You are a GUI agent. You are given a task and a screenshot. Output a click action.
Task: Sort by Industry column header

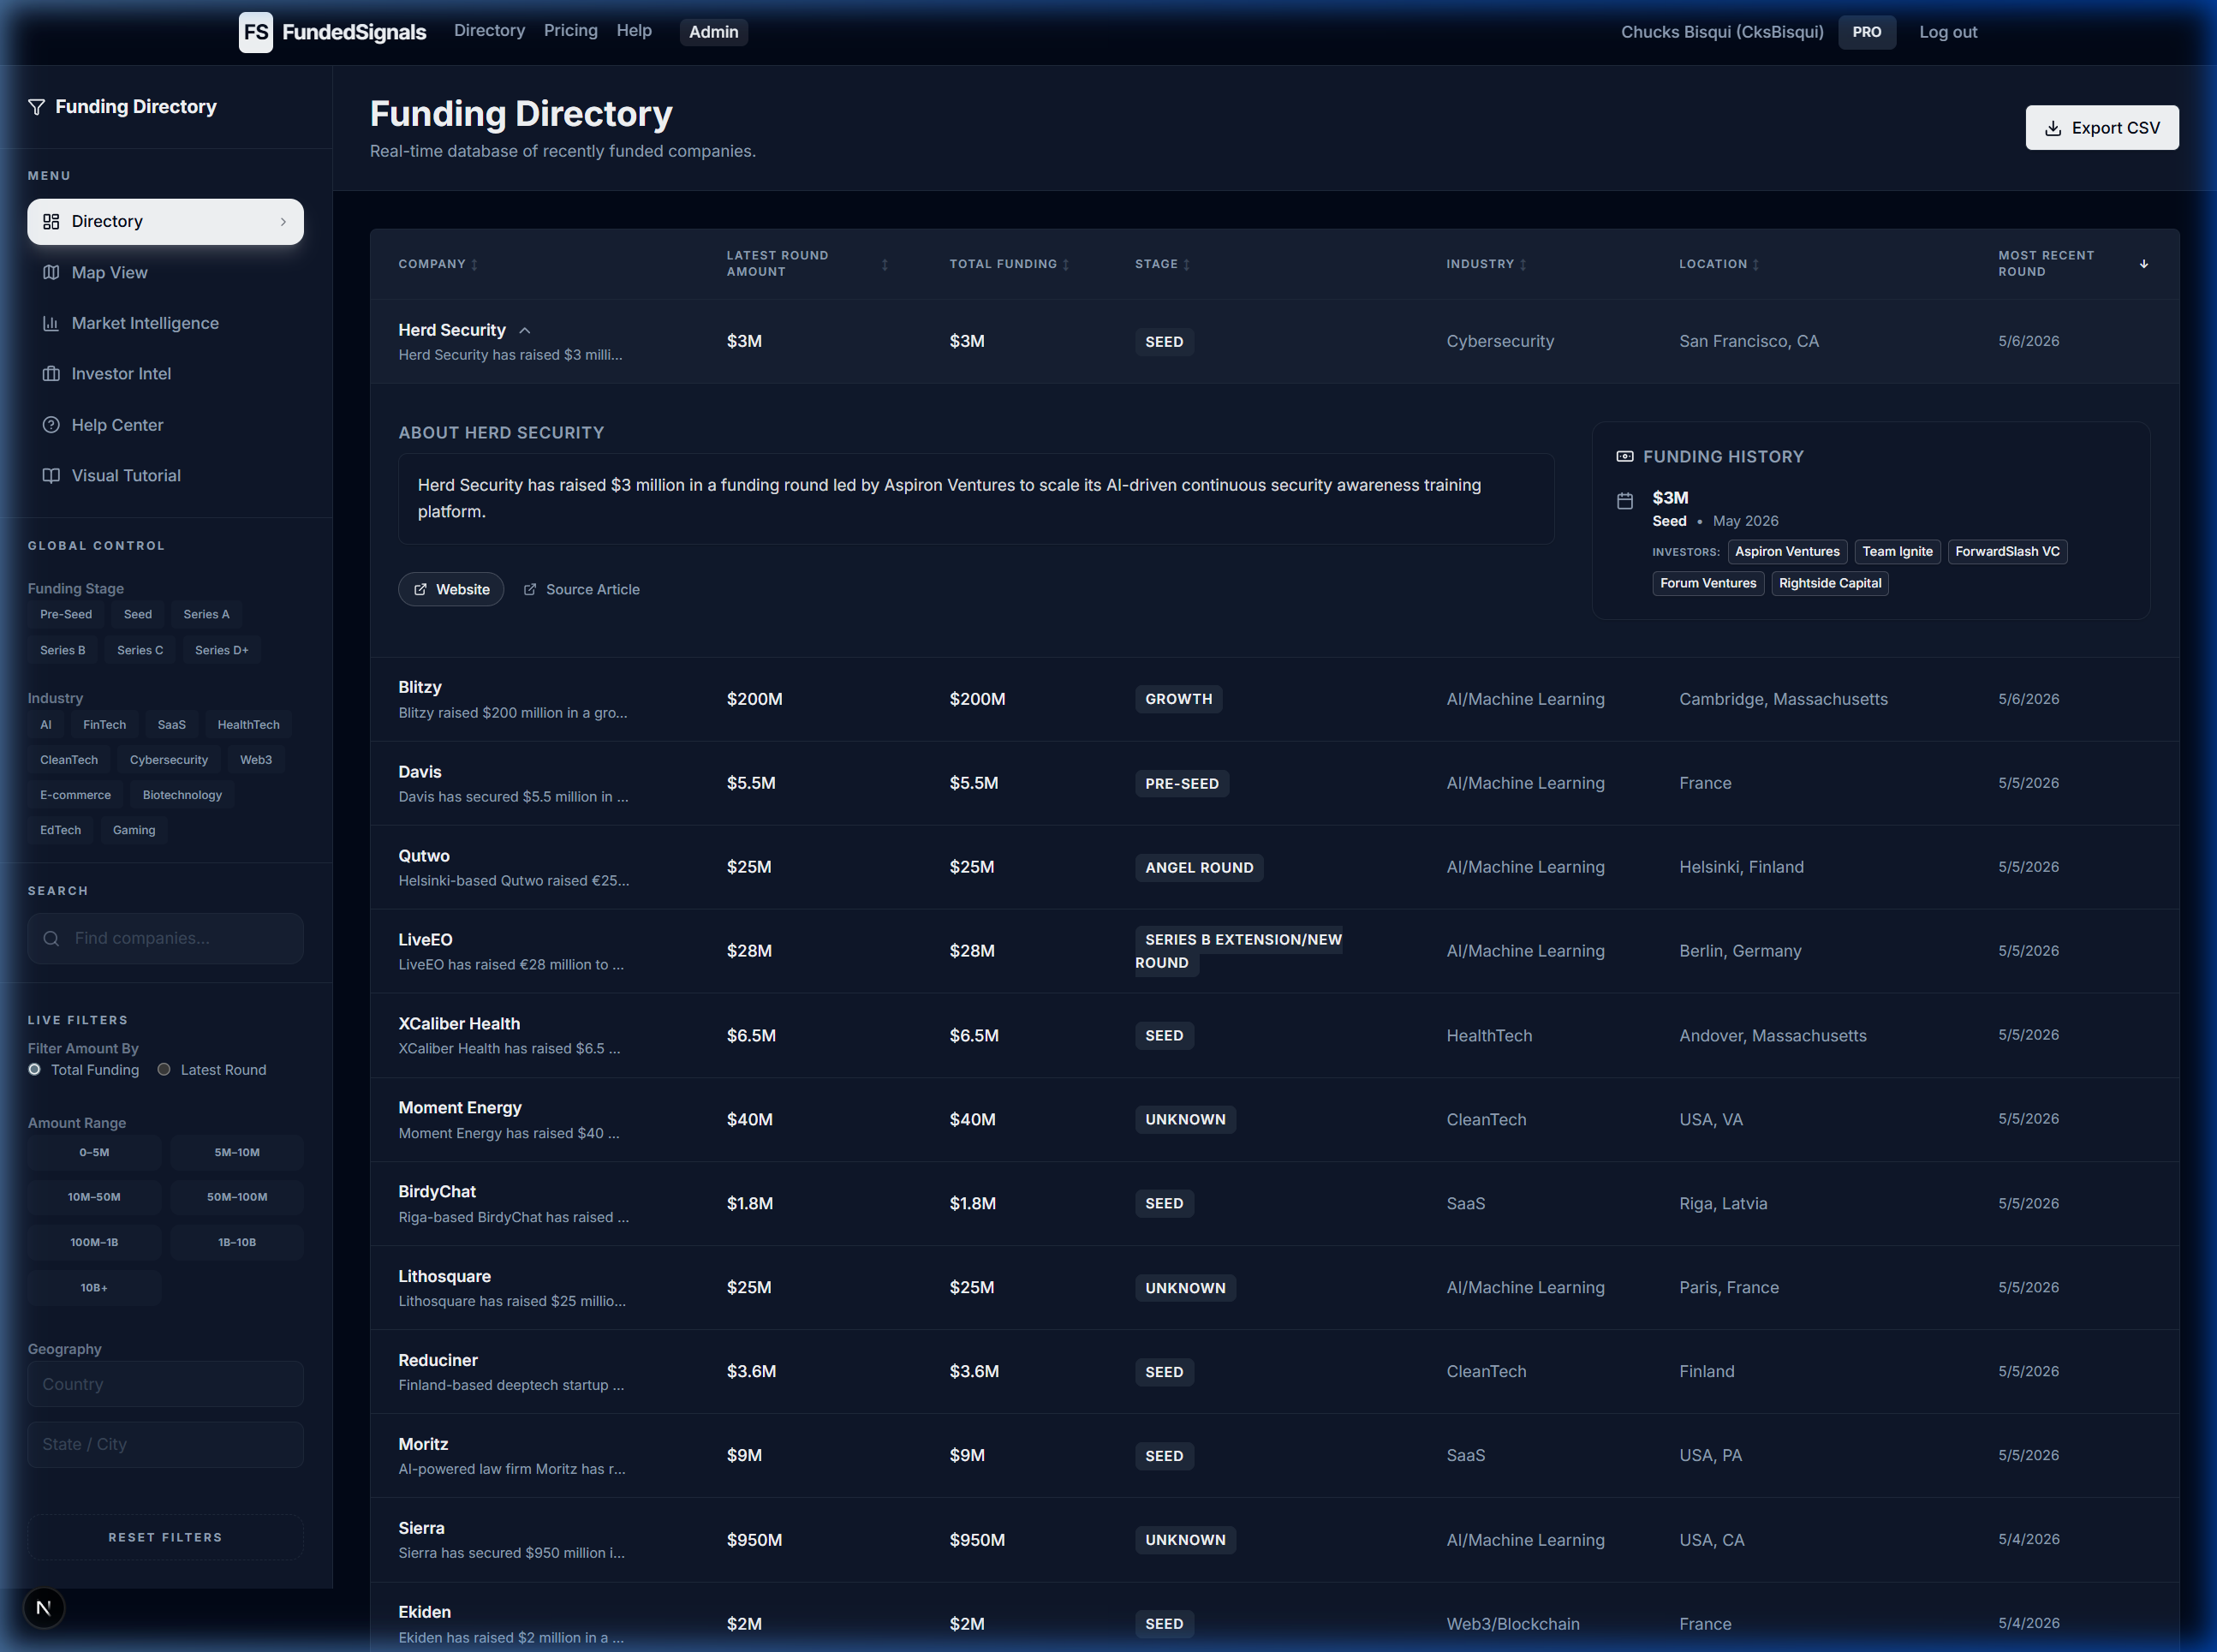click(x=1486, y=264)
